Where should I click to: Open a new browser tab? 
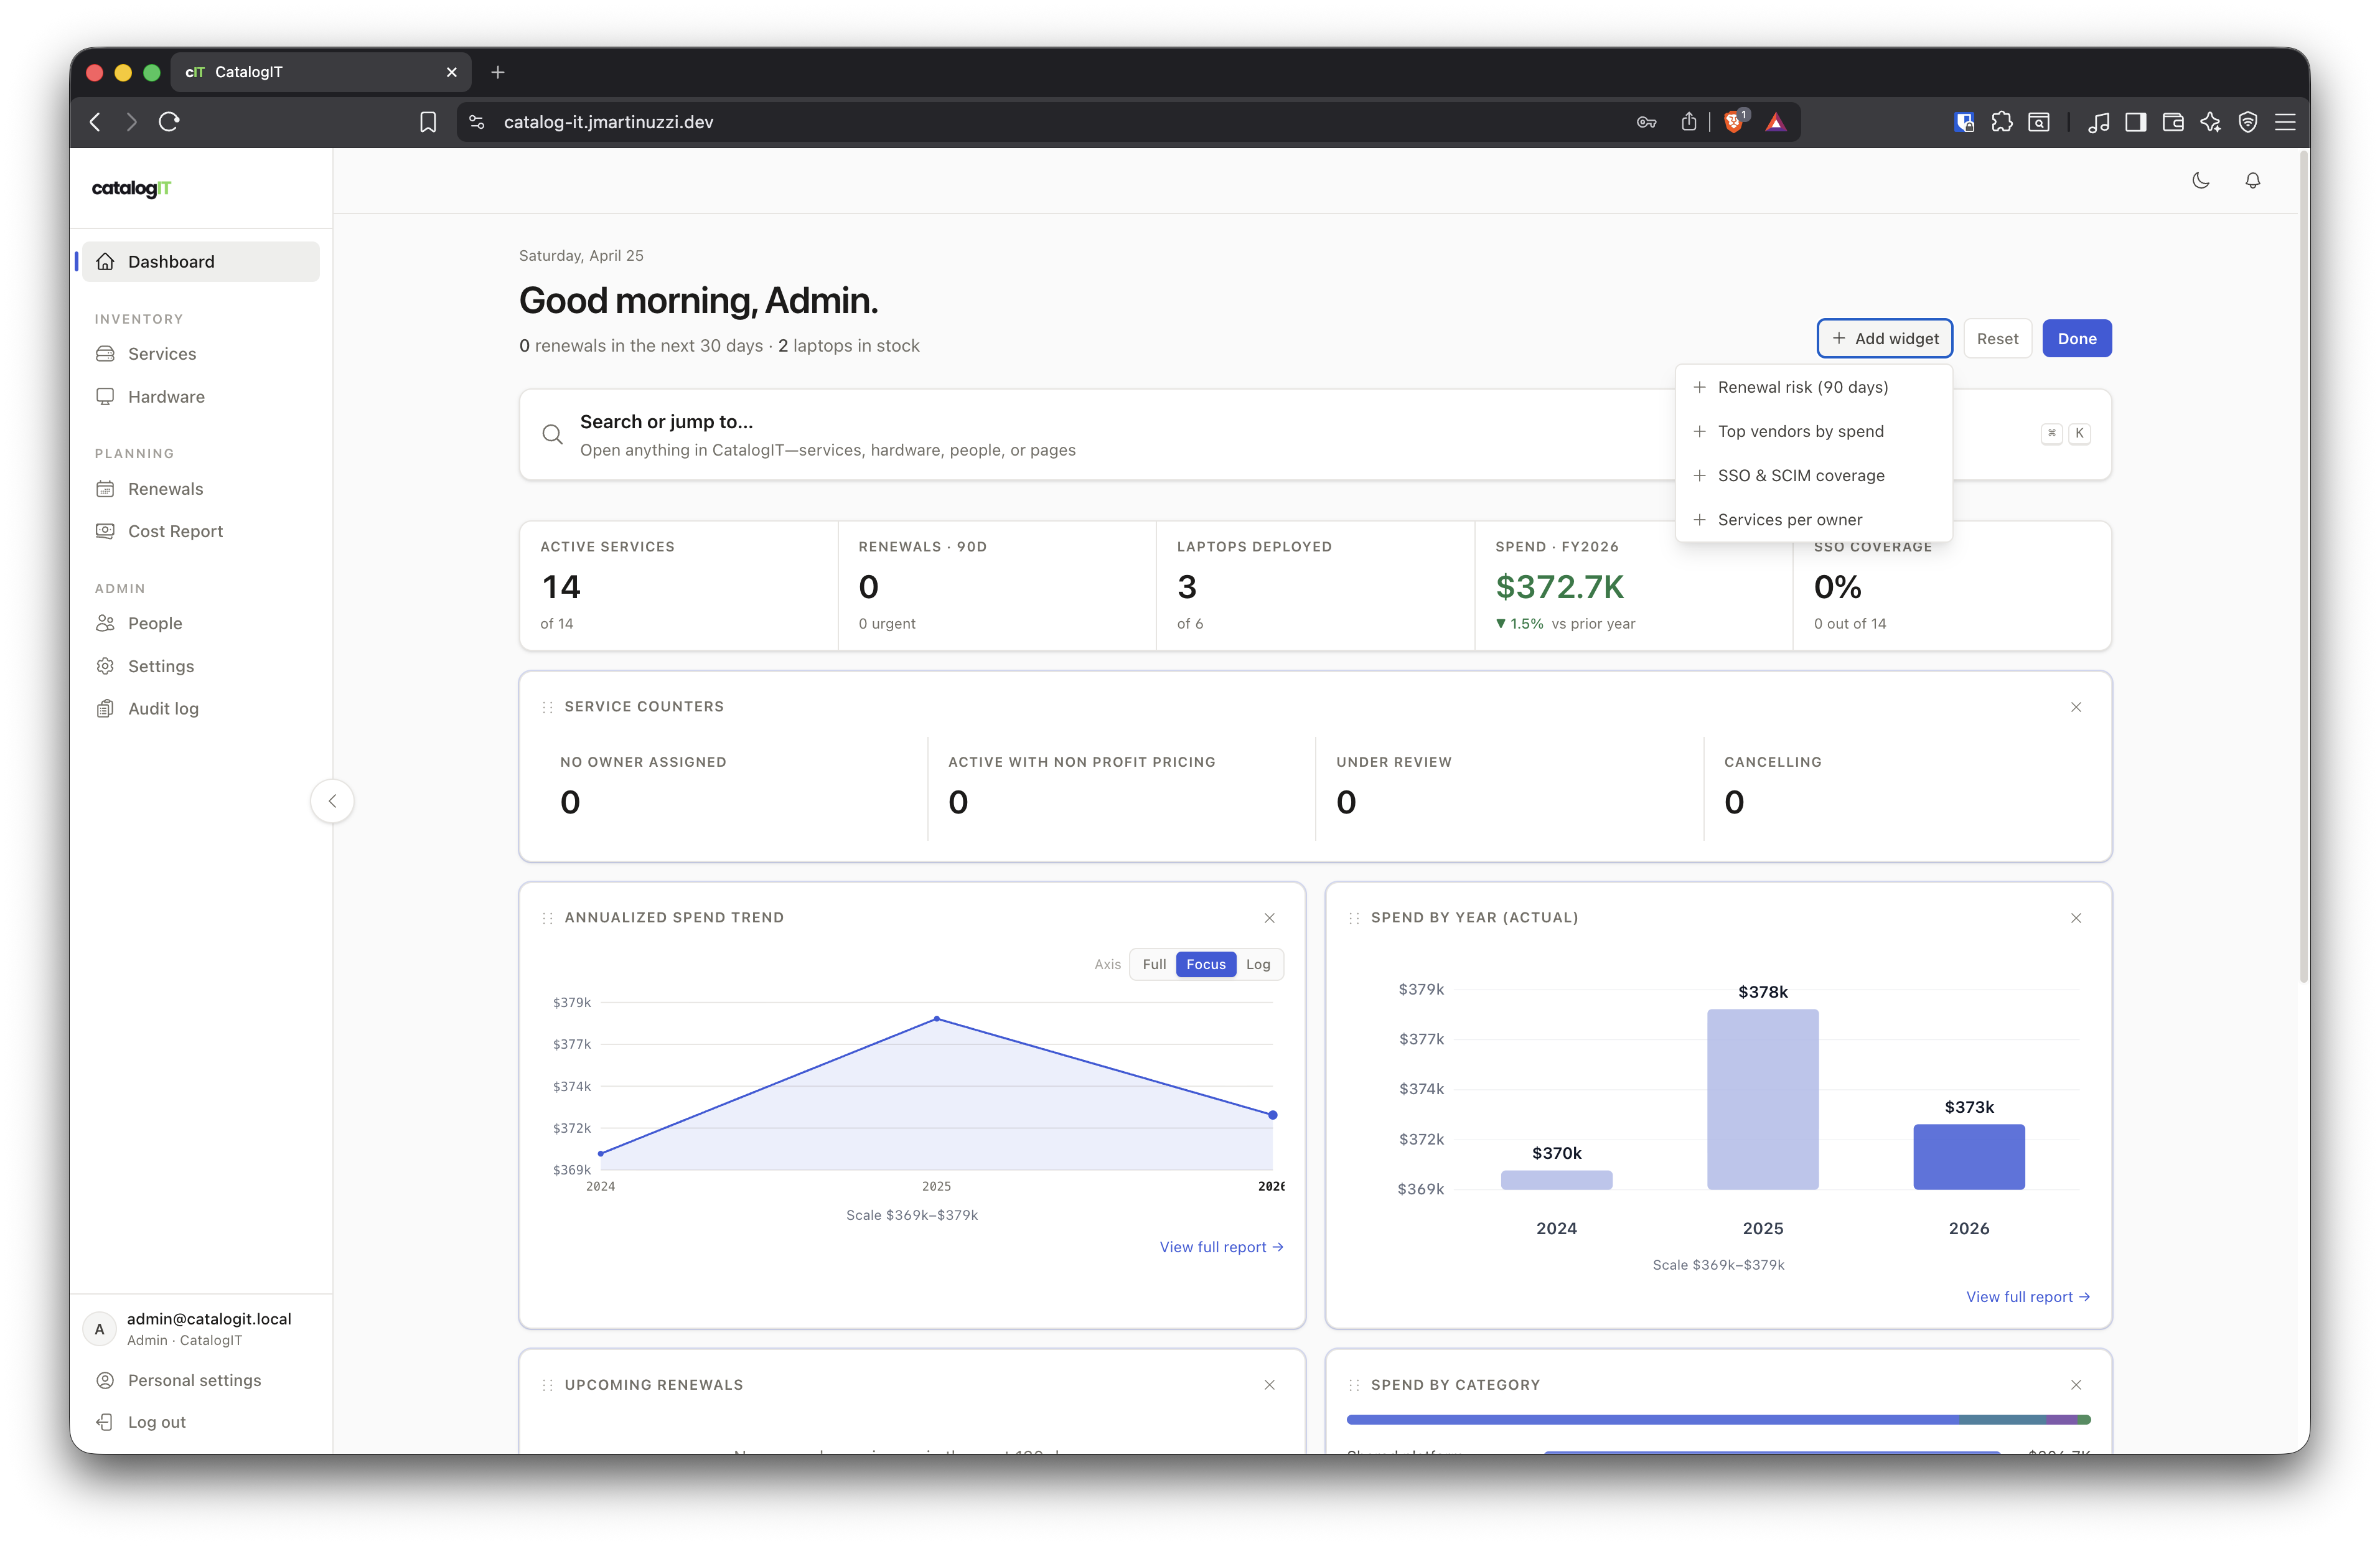click(498, 72)
